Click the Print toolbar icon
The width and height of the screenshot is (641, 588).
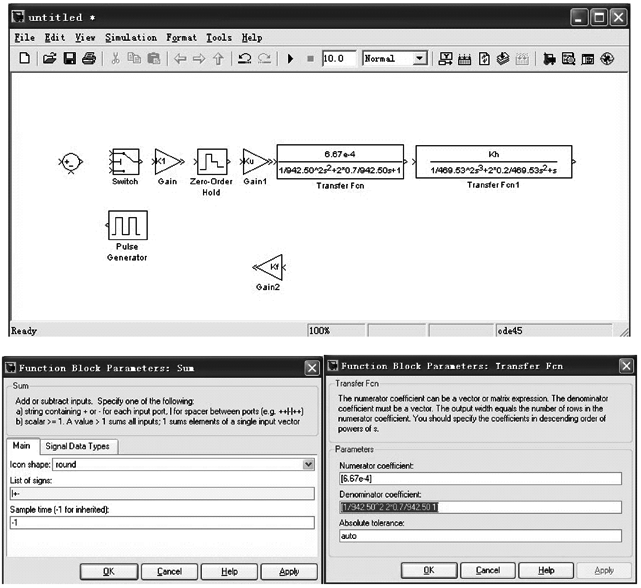click(89, 60)
